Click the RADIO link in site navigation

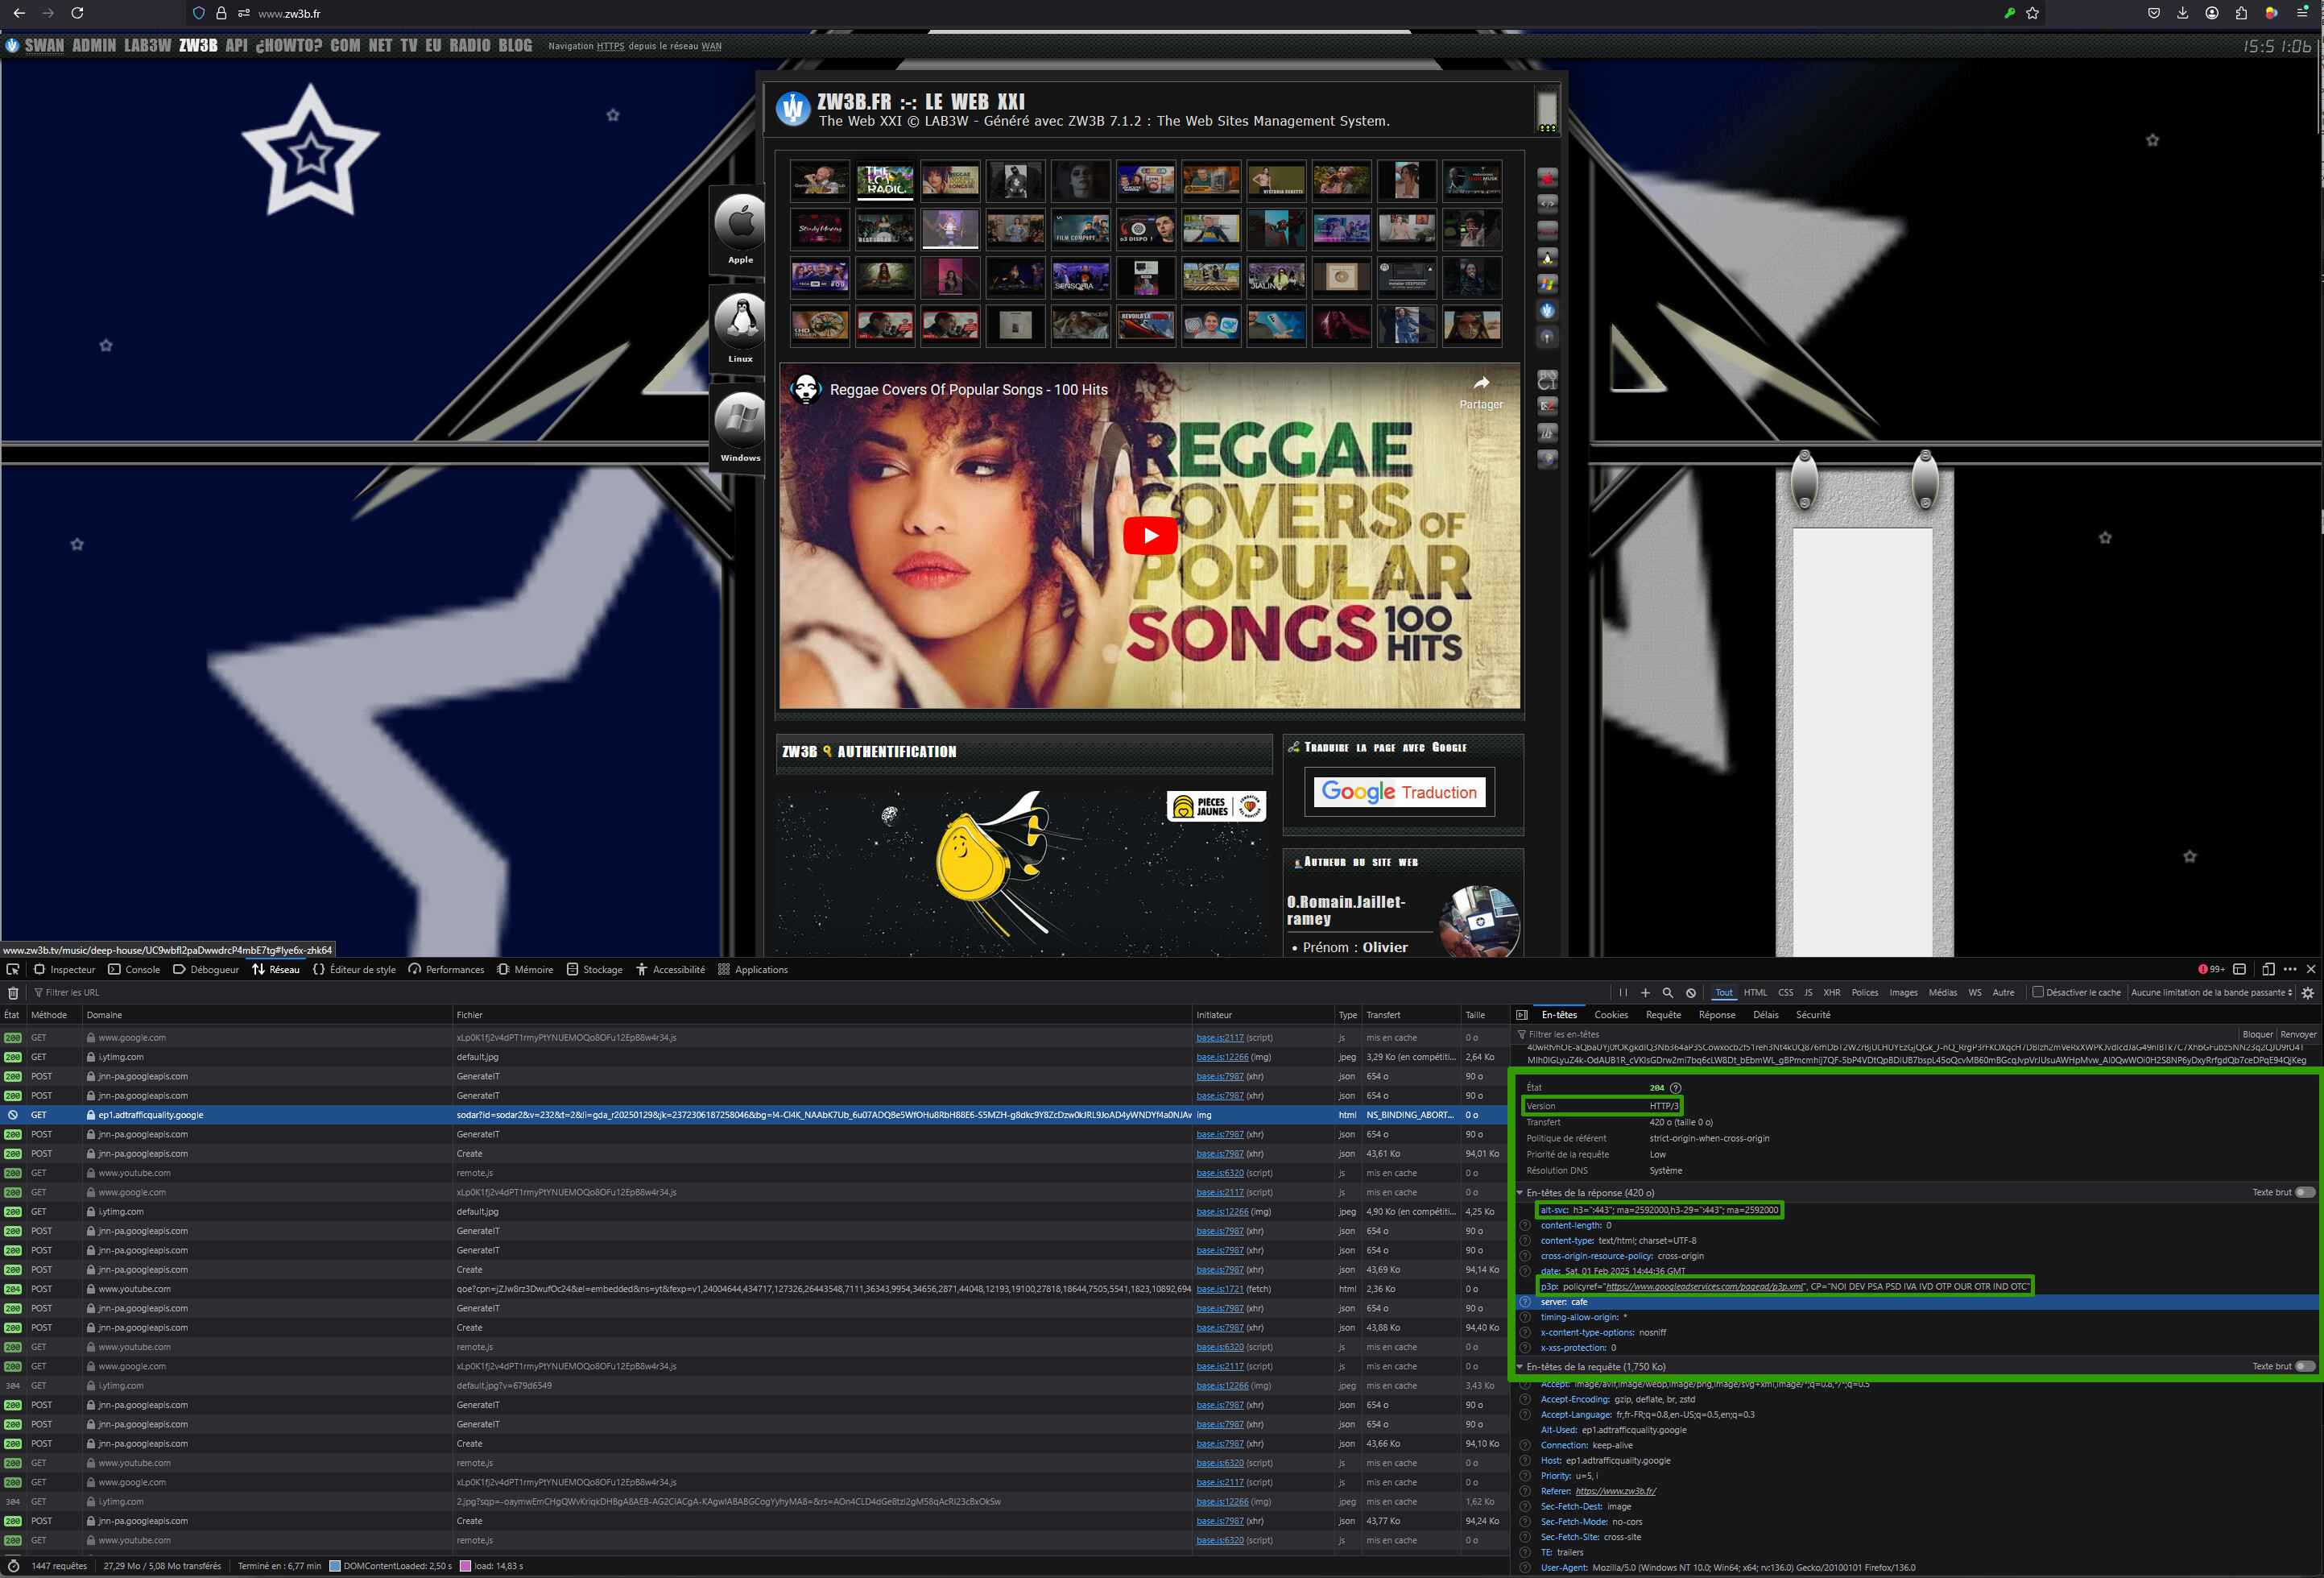tap(470, 45)
